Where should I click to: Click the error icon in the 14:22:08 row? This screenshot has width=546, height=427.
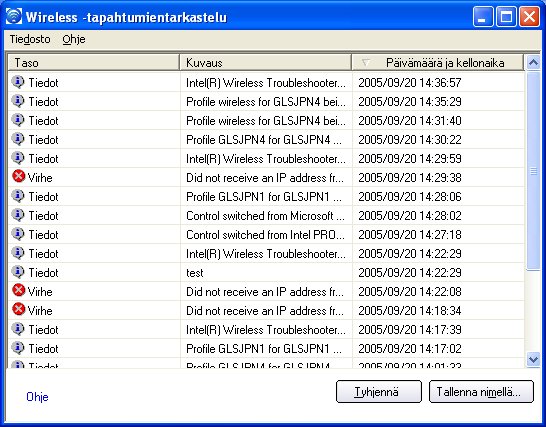coord(18,290)
